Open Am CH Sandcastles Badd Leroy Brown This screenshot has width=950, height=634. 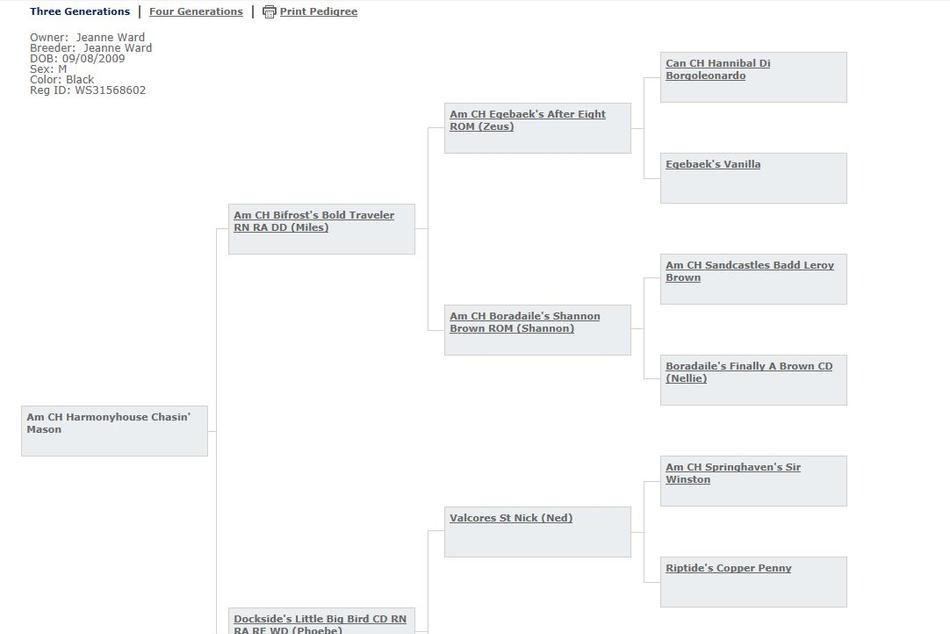click(x=749, y=272)
